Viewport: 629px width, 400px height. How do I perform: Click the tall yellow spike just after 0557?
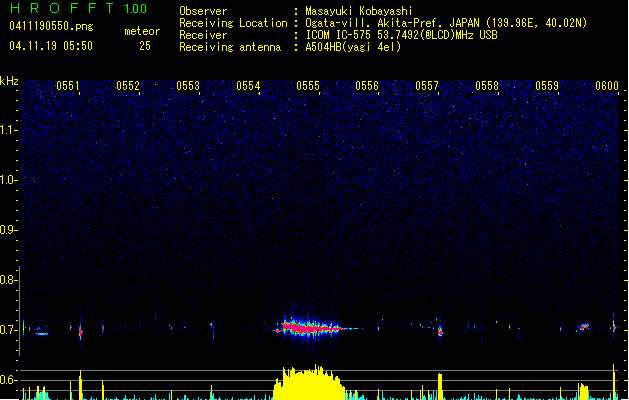coord(440,386)
